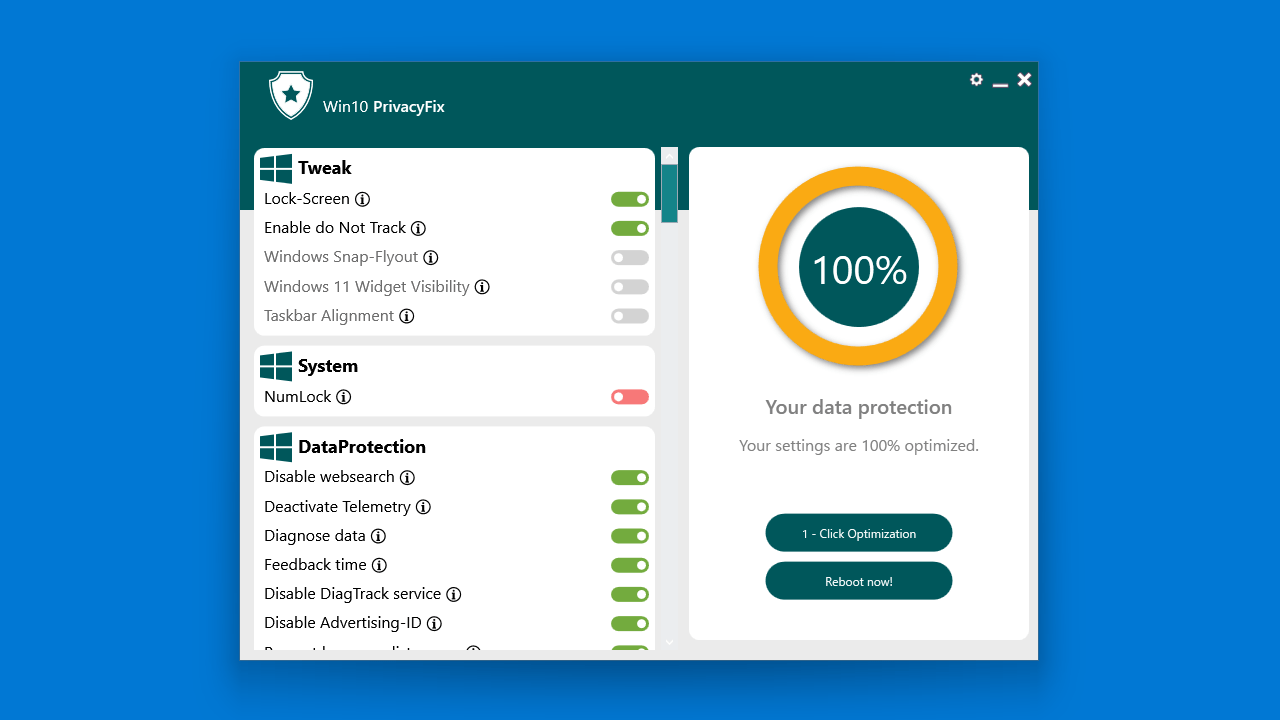The image size is (1280, 720).
Task: Toggle Enable do Not Track off
Action: point(630,228)
